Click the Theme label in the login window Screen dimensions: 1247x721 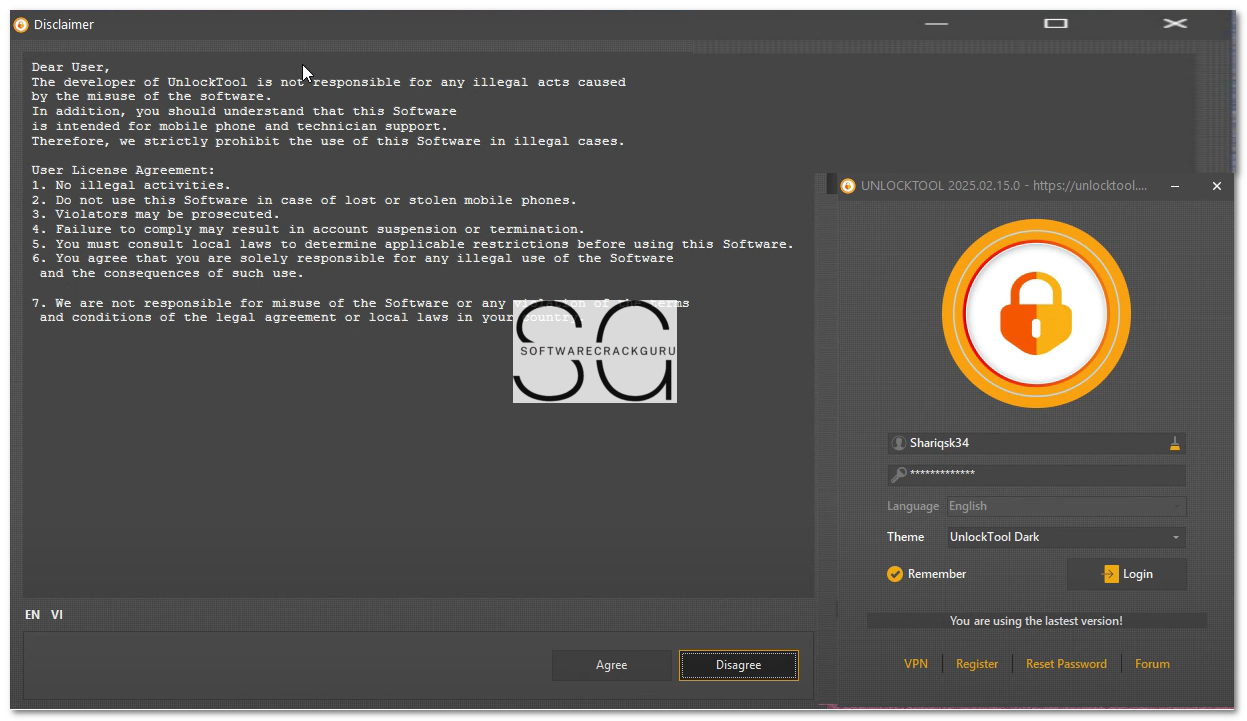click(x=906, y=537)
